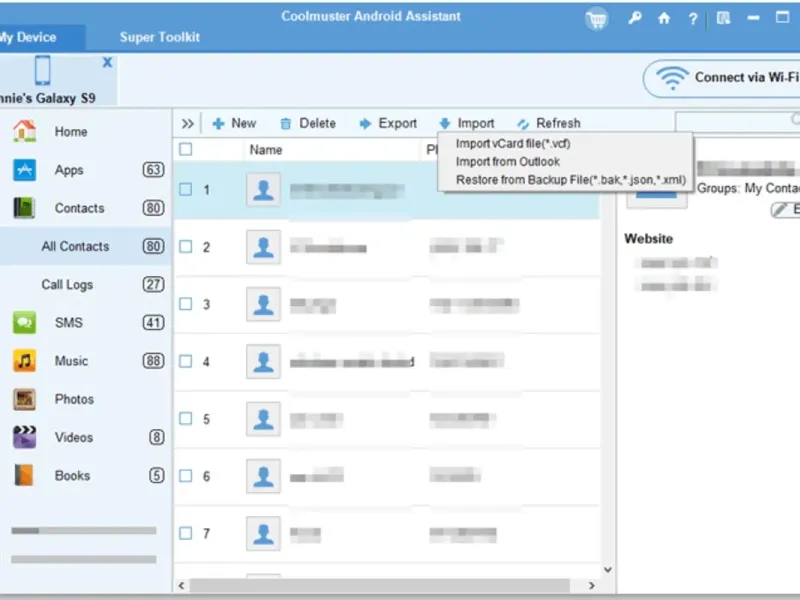Viewport: 800px width, 600px height.
Task: Click vertical scrollbar down arrow
Action: click(608, 569)
